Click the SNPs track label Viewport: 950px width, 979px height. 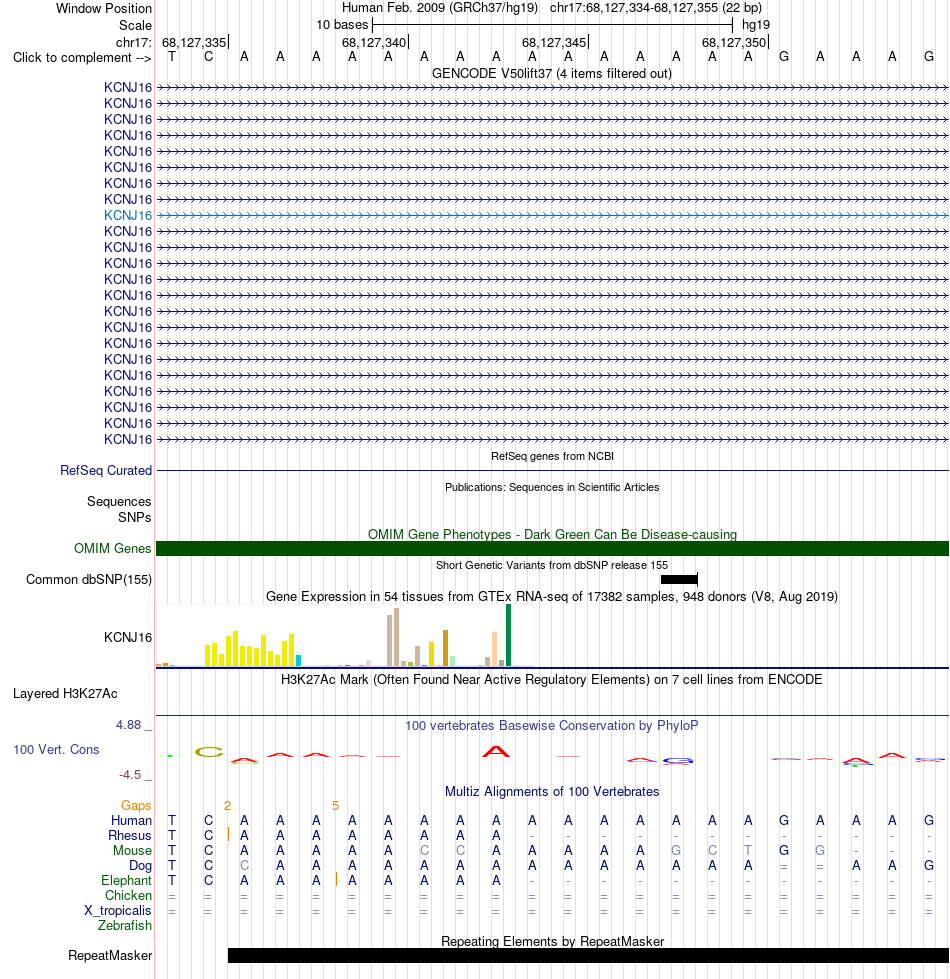tap(135, 517)
